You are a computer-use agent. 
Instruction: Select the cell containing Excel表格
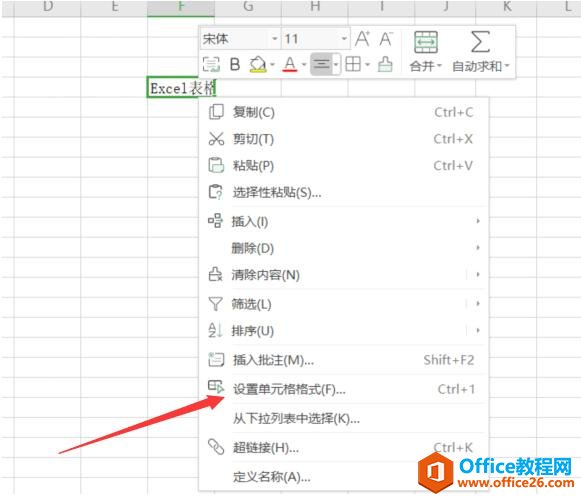tap(181, 88)
